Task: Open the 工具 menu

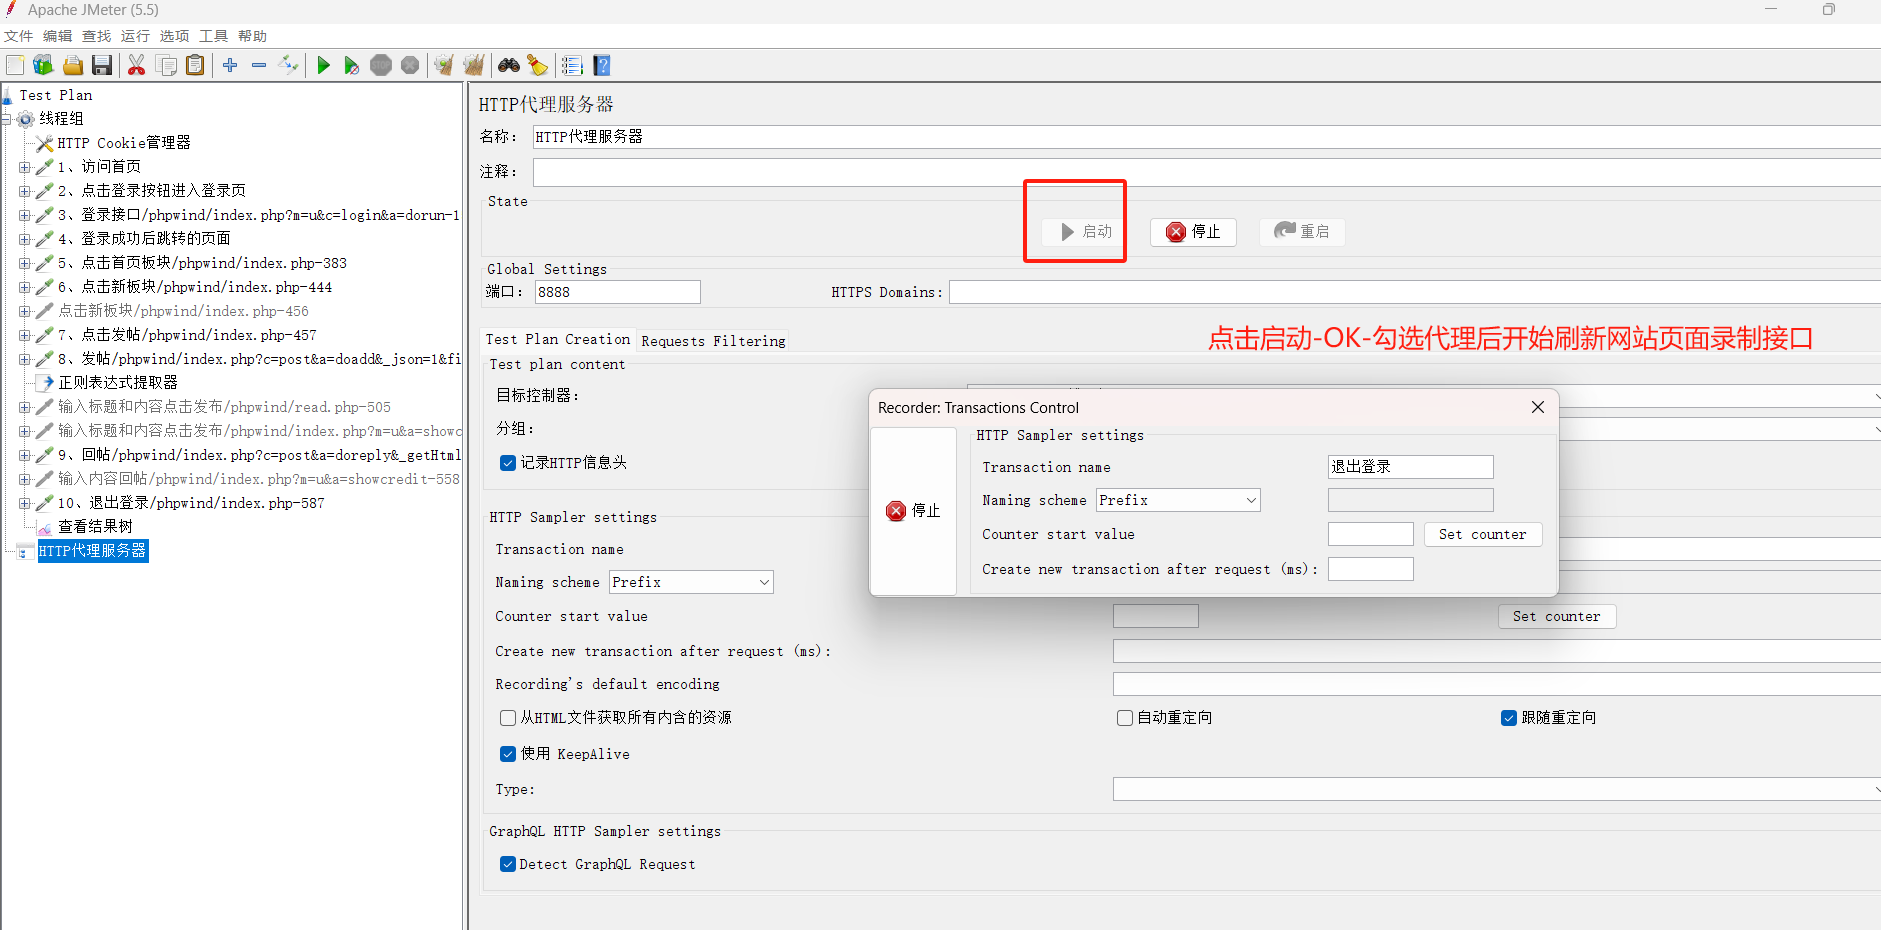Action: pyautogui.click(x=214, y=36)
